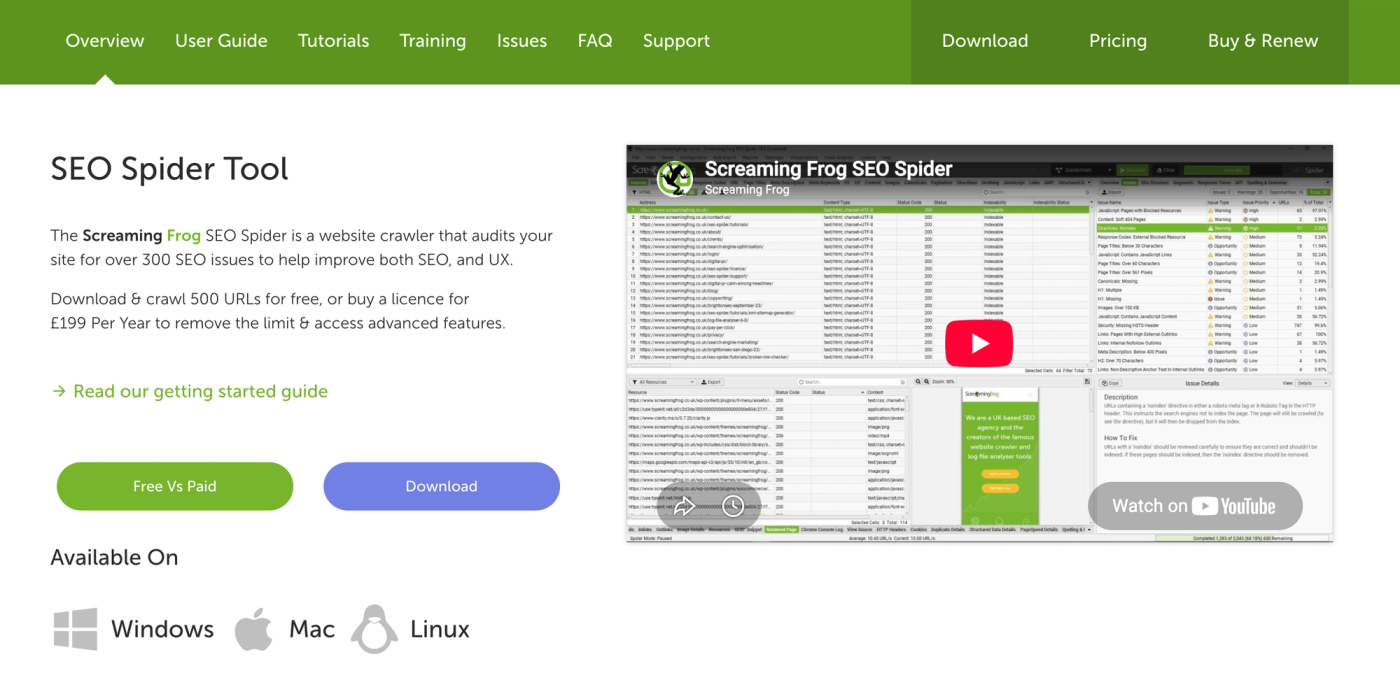Open the Overview tab
The height and width of the screenshot is (680, 1400).
(x=105, y=41)
